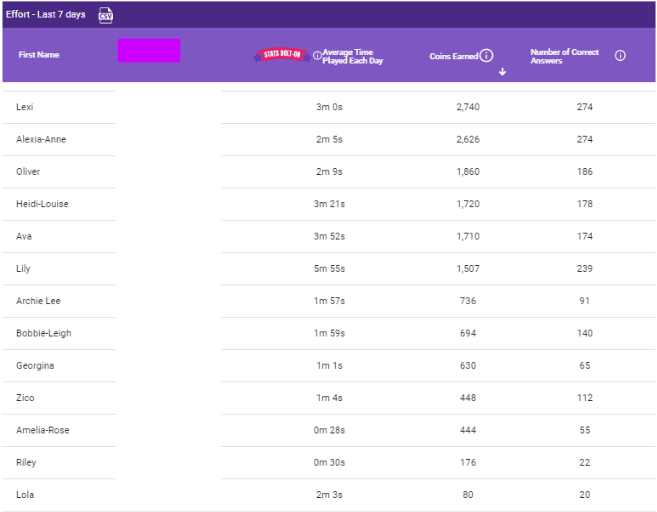Open student Alexia-Anne's name
This screenshot has width=657, height=512.
[41, 139]
